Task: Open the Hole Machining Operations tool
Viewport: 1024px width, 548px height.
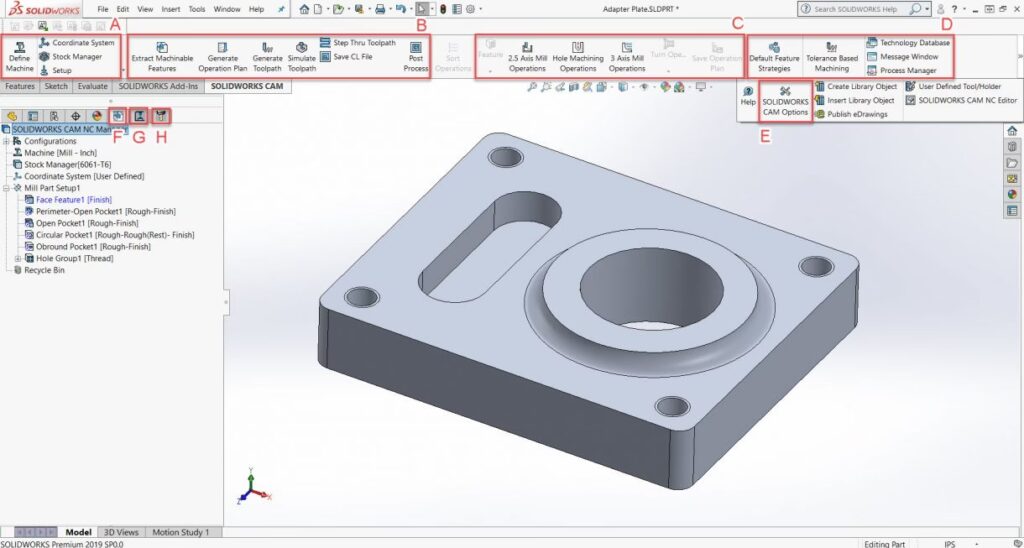Action: tap(578, 58)
